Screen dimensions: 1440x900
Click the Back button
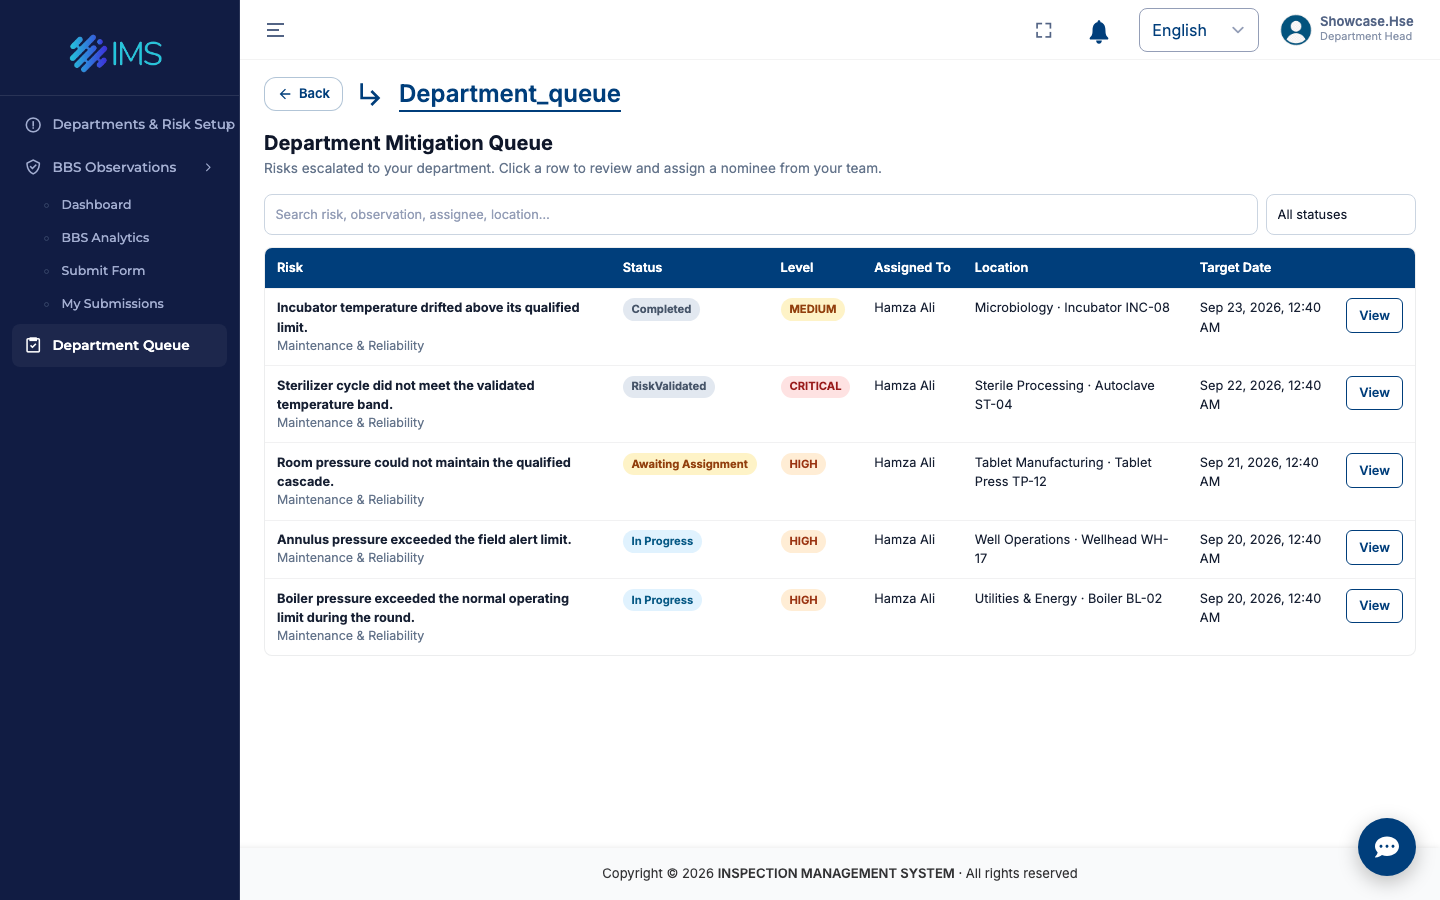click(303, 94)
